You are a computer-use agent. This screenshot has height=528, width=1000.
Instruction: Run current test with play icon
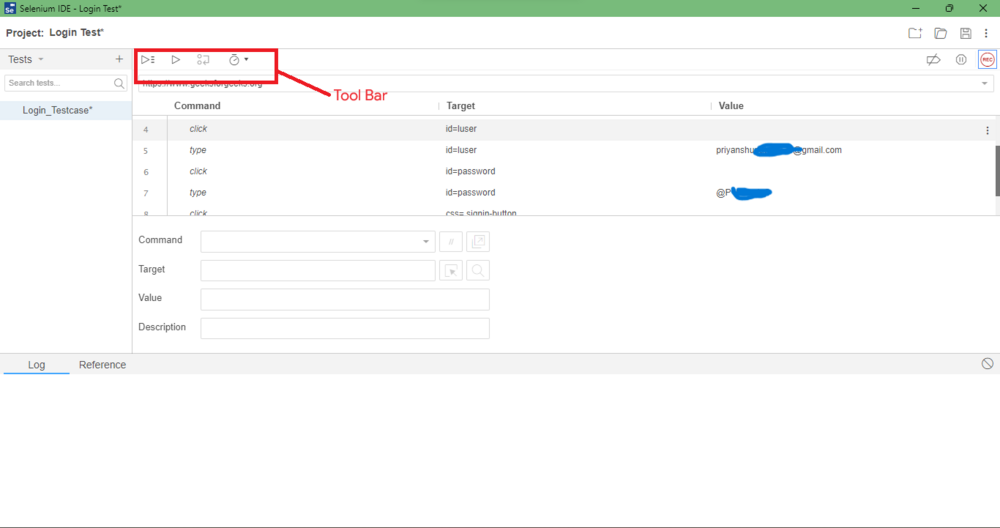click(175, 59)
